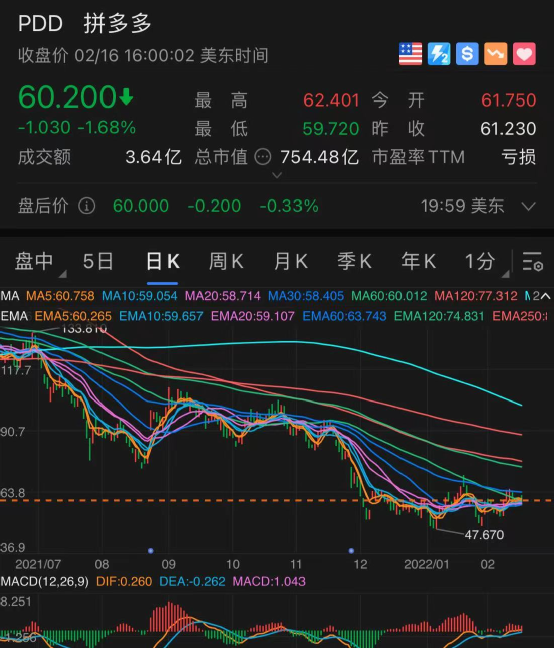Tap the MA5:60.758 indicator value
The image size is (554, 648).
point(60,296)
